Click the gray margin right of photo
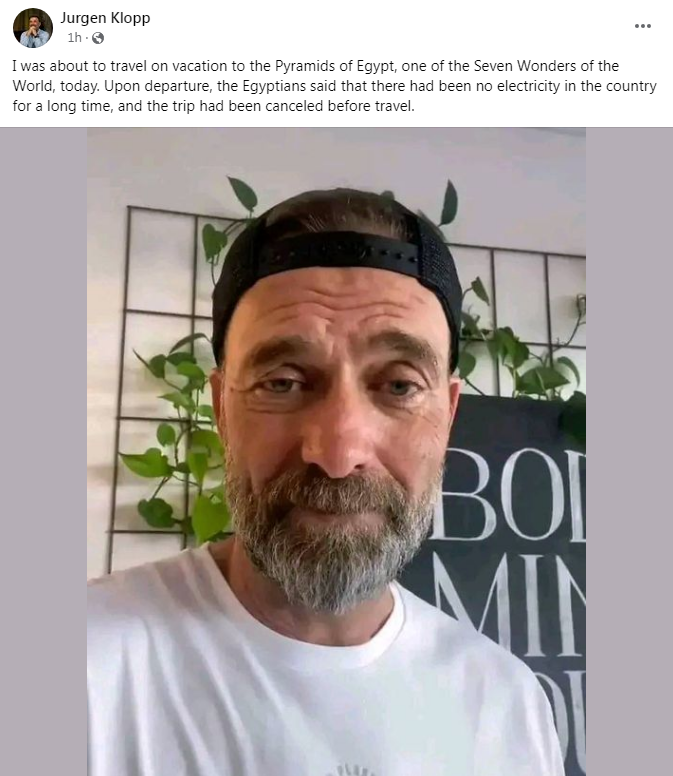673x776 pixels. (x=629, y=451)
